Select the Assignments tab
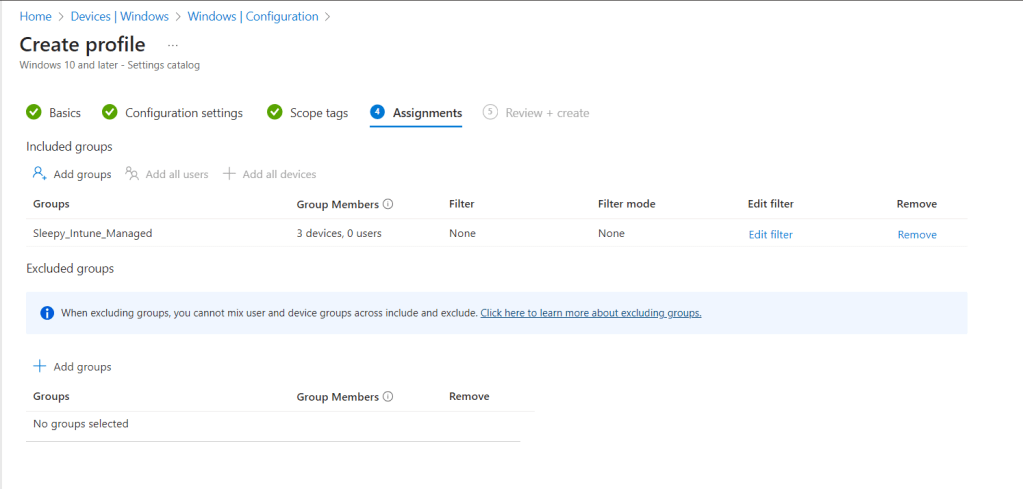Screen dimensions: 1023x489 416,113
